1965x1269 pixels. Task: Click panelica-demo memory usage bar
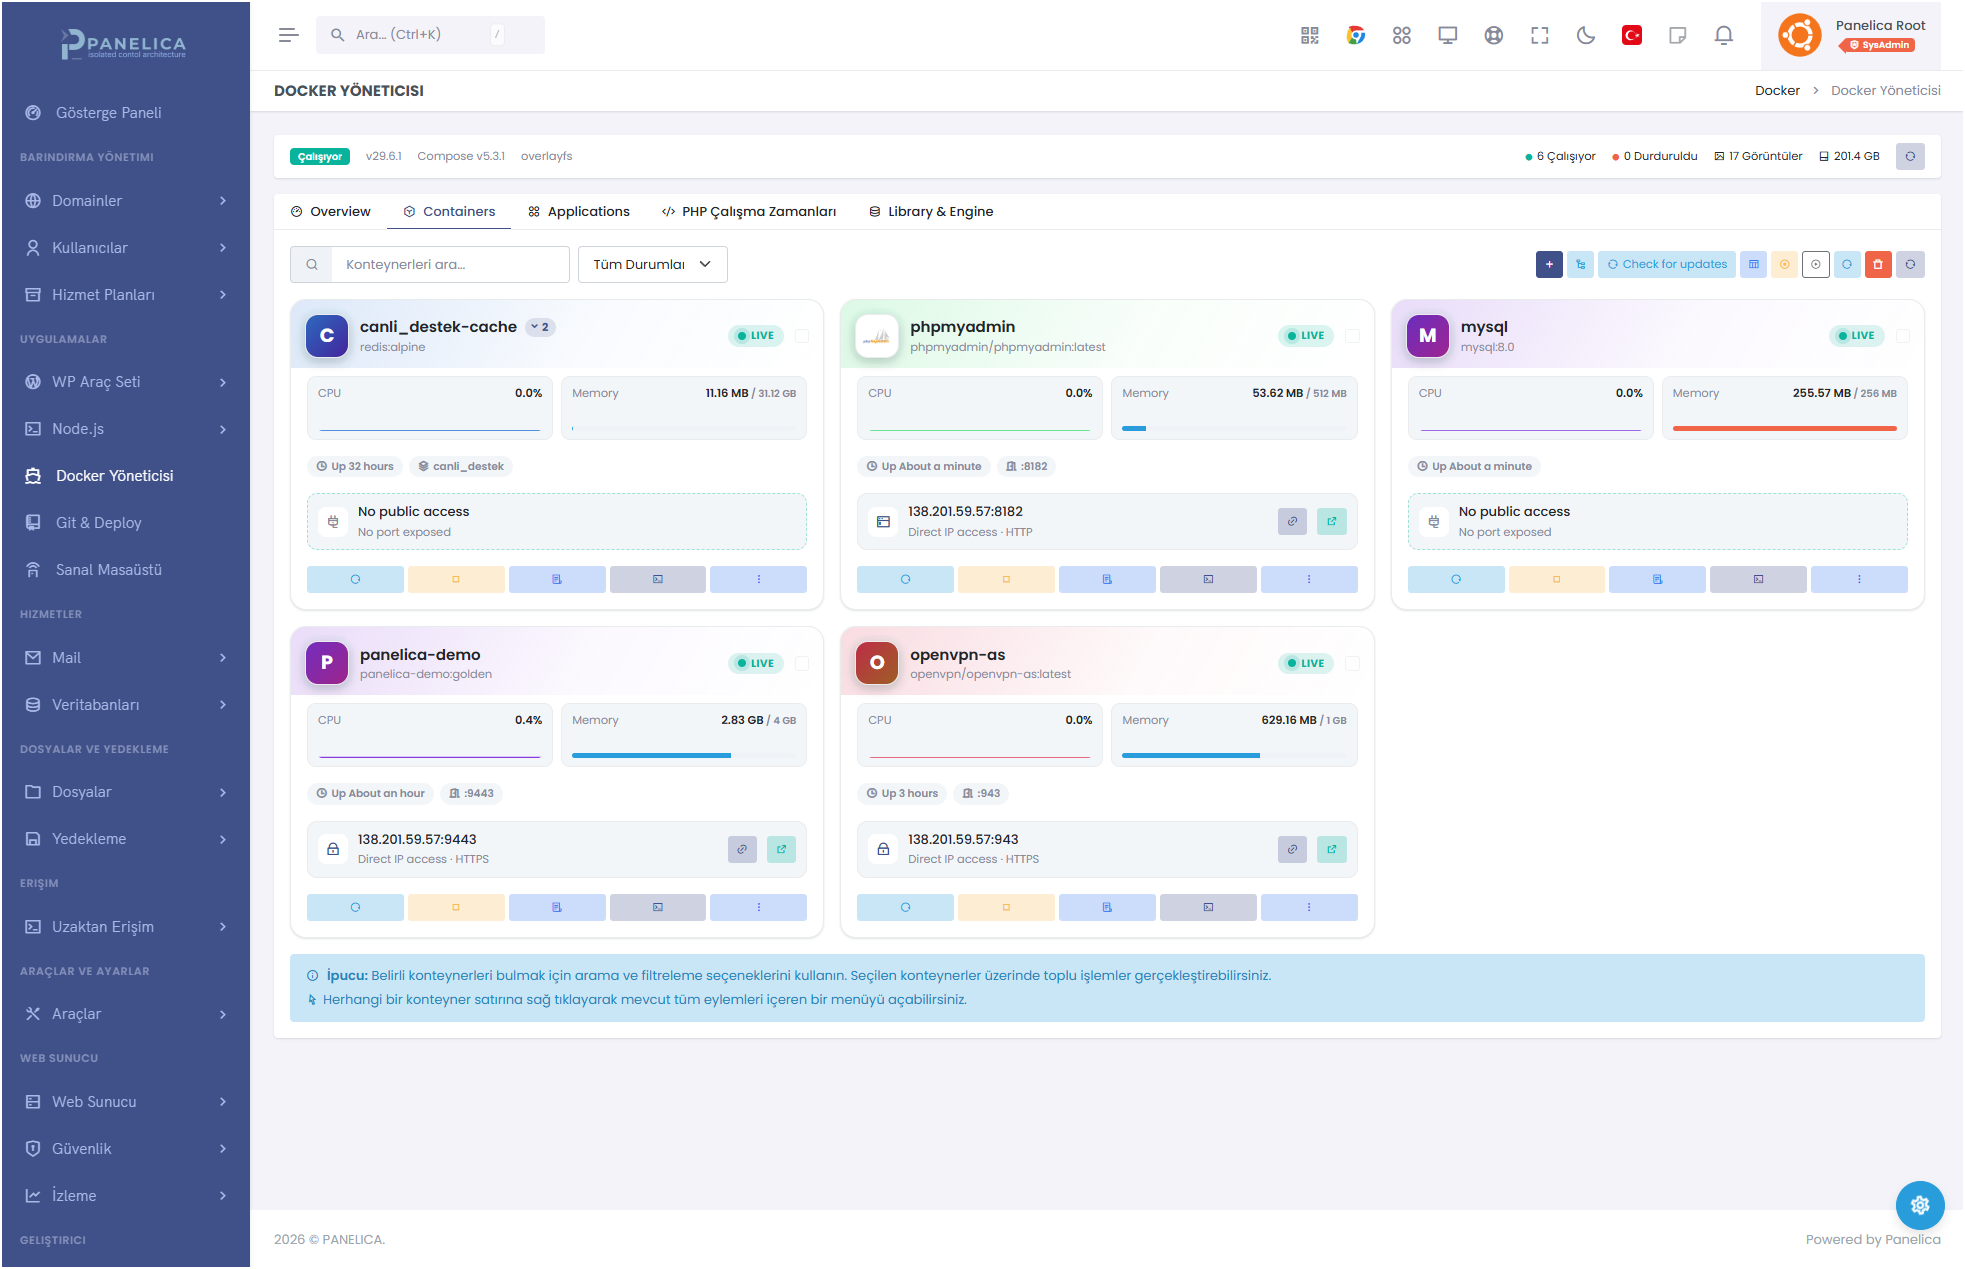(684, 756)
